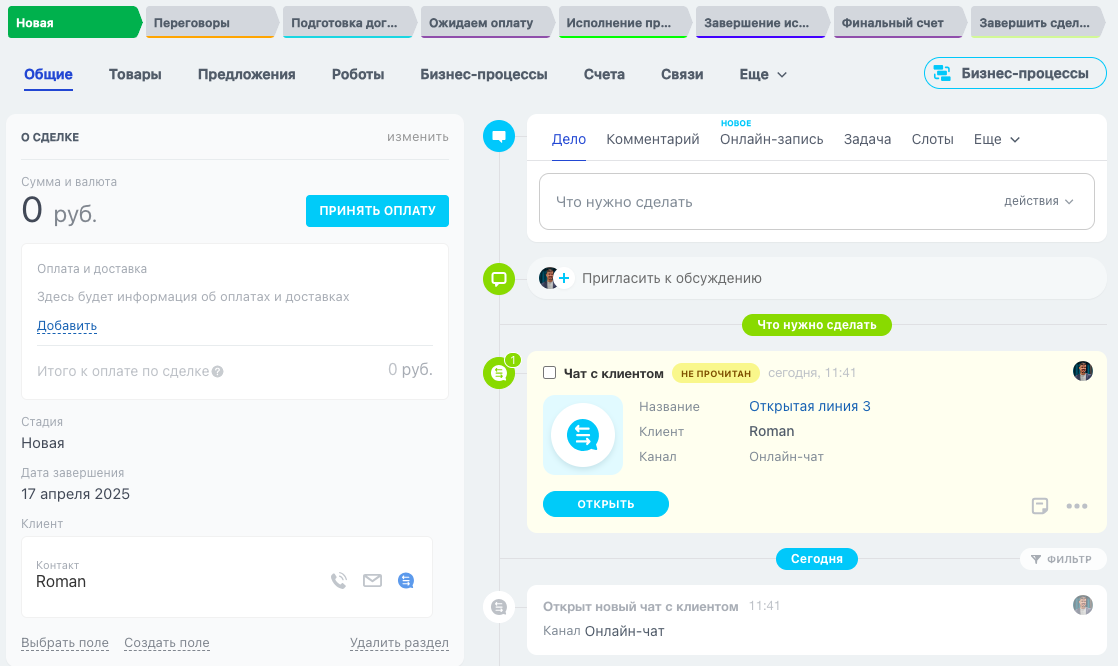Click the НЕ ПРОЧИТАН badge
This screenshot has width=1118, height=666.
click(x=716, y=373)
